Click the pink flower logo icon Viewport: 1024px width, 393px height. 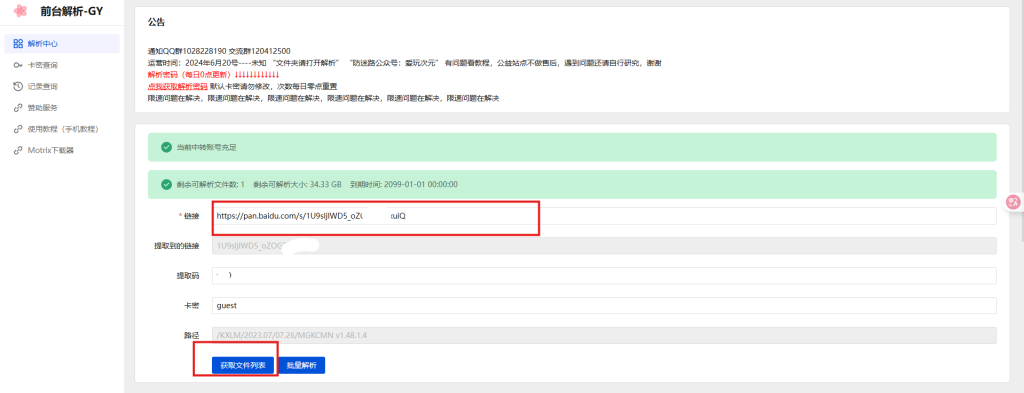(20, 10)
